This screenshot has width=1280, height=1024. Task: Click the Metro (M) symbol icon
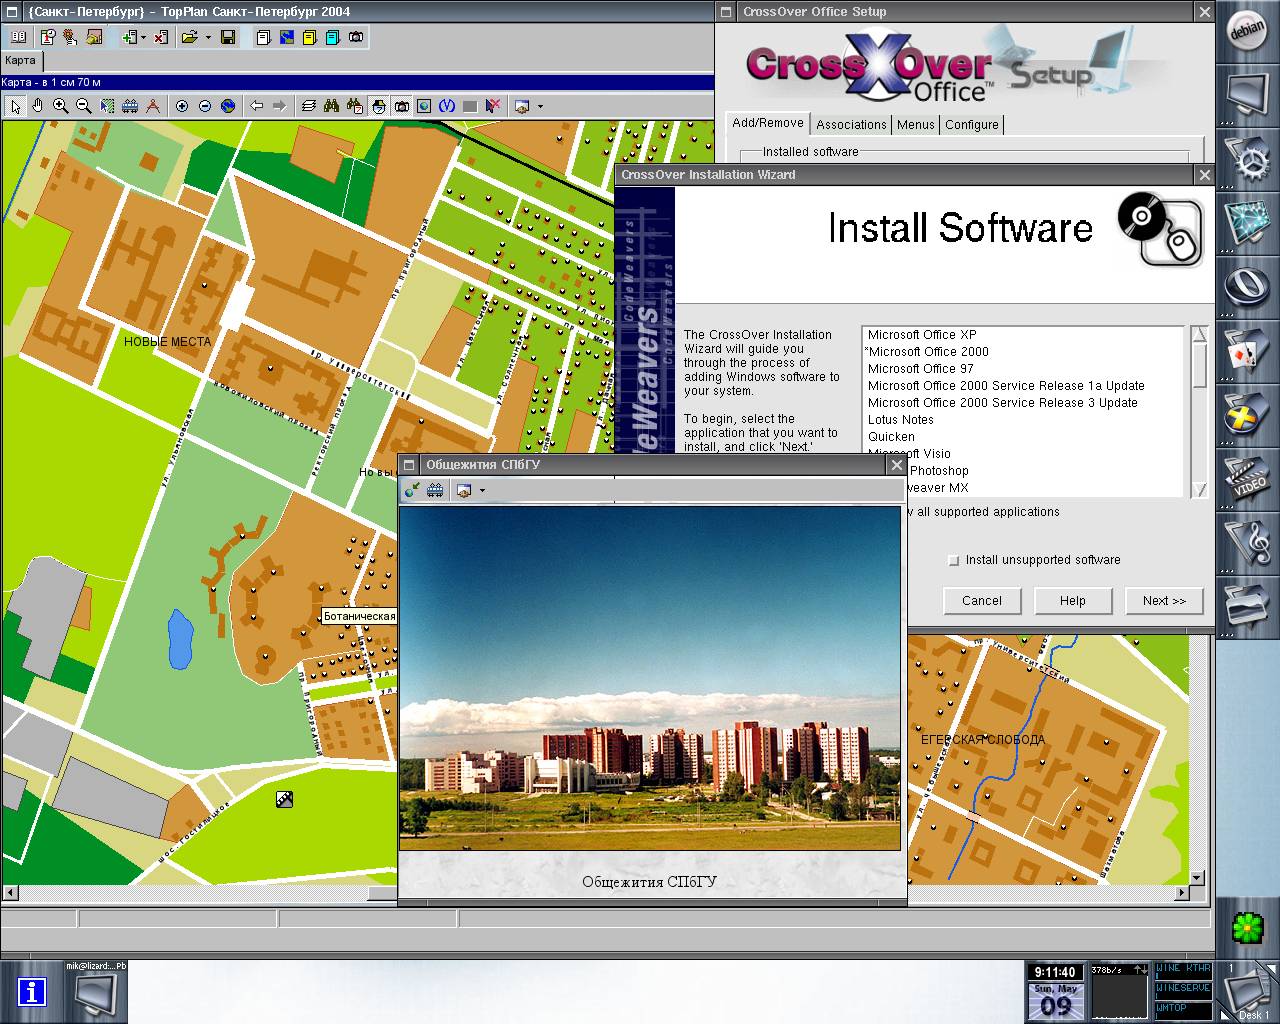447,106
